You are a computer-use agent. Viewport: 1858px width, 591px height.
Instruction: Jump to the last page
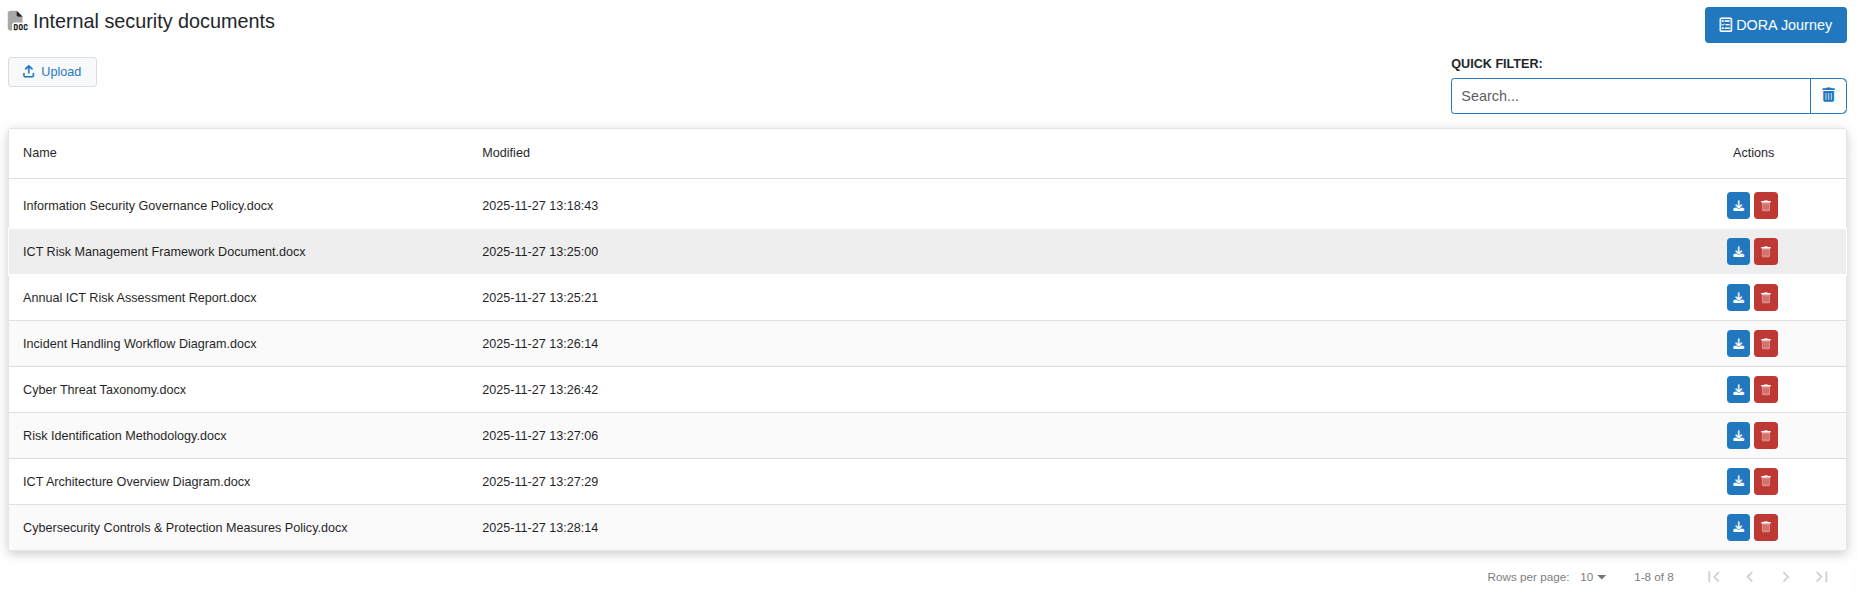(1822, 577)
